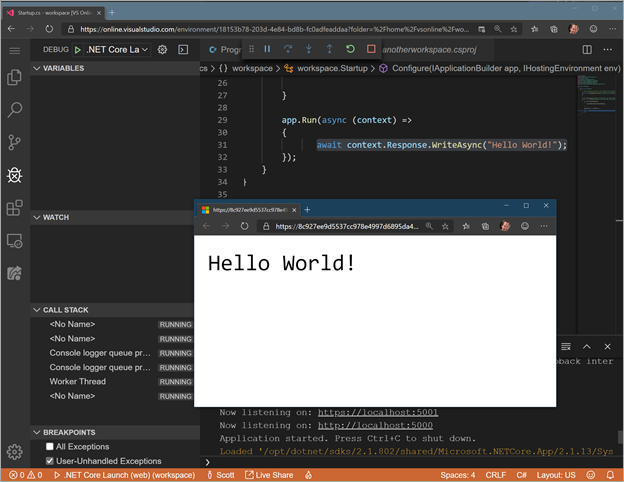Image resolution: width=624 pixels, height=482 pixels.
Task: Click the flame icon in status bar
Action: pyautogui.click(x=308, y=475)
